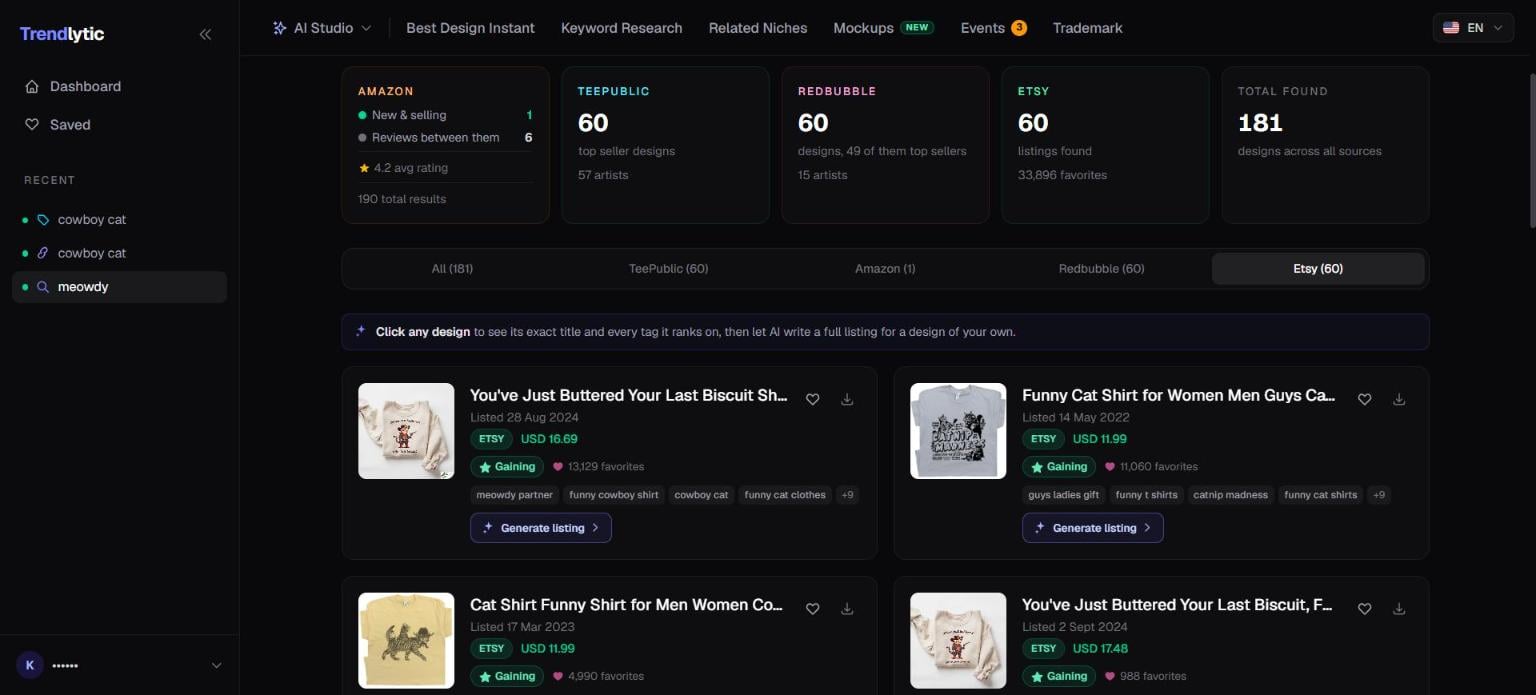The height and width of the screenshot is (695, 1536).
Task: Select the Redbubble (60) tab
Action: [1102, 269]
